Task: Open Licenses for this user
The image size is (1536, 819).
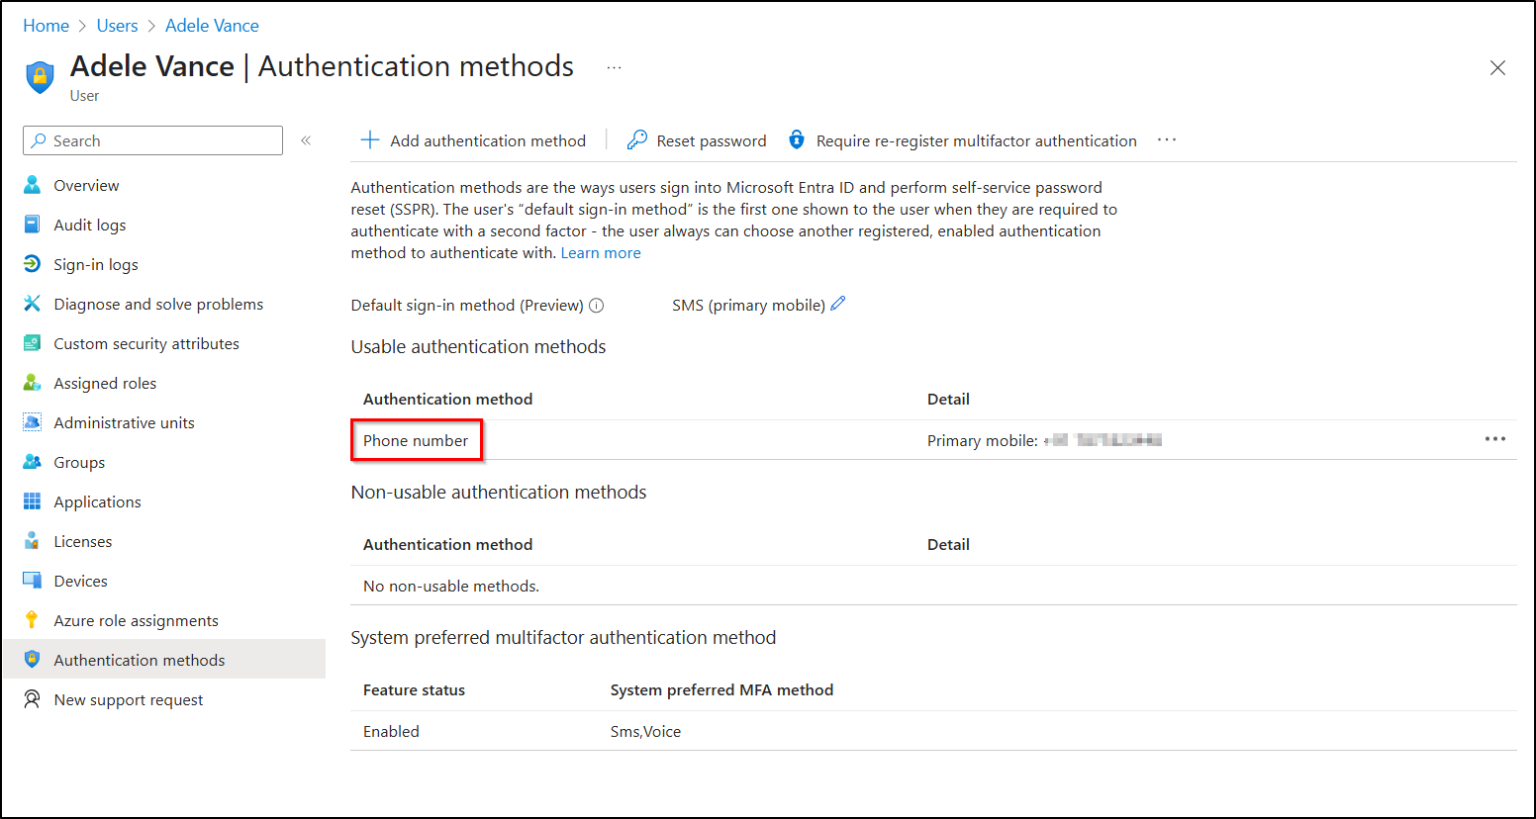Action: tap(82, 541)
